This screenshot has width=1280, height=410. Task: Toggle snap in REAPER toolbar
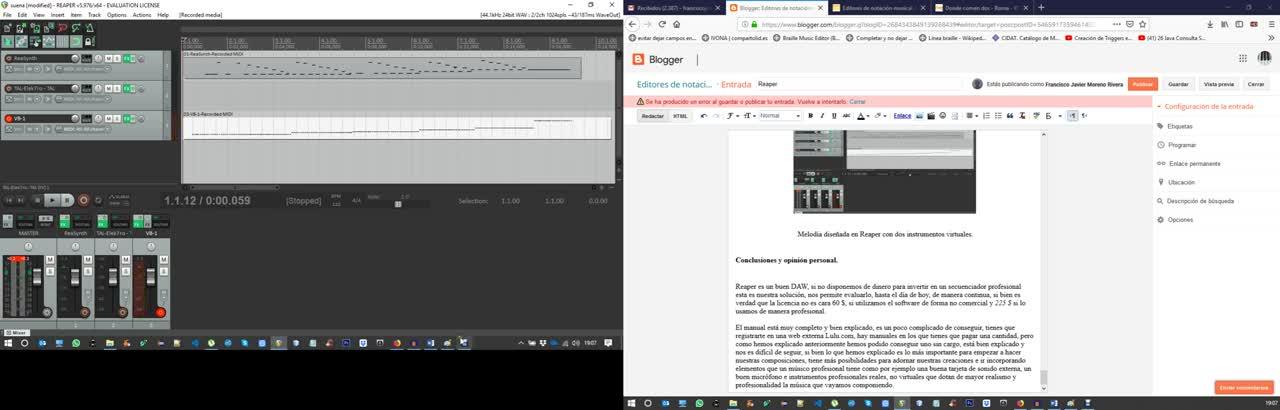coord(76,41)
